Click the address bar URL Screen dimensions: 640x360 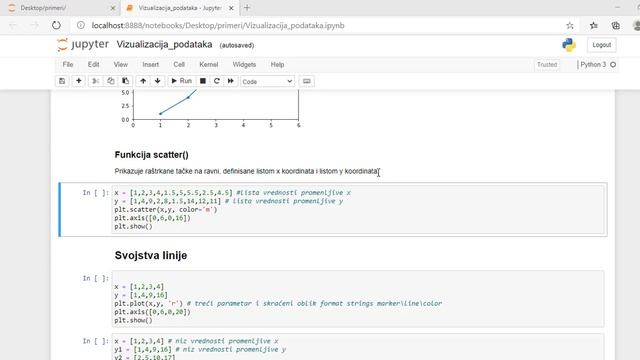[218, 25]
